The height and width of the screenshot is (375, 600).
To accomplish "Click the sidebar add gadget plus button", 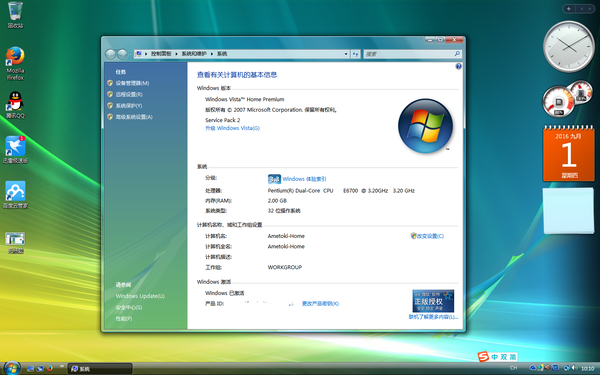I will click(x=569, y=8).
